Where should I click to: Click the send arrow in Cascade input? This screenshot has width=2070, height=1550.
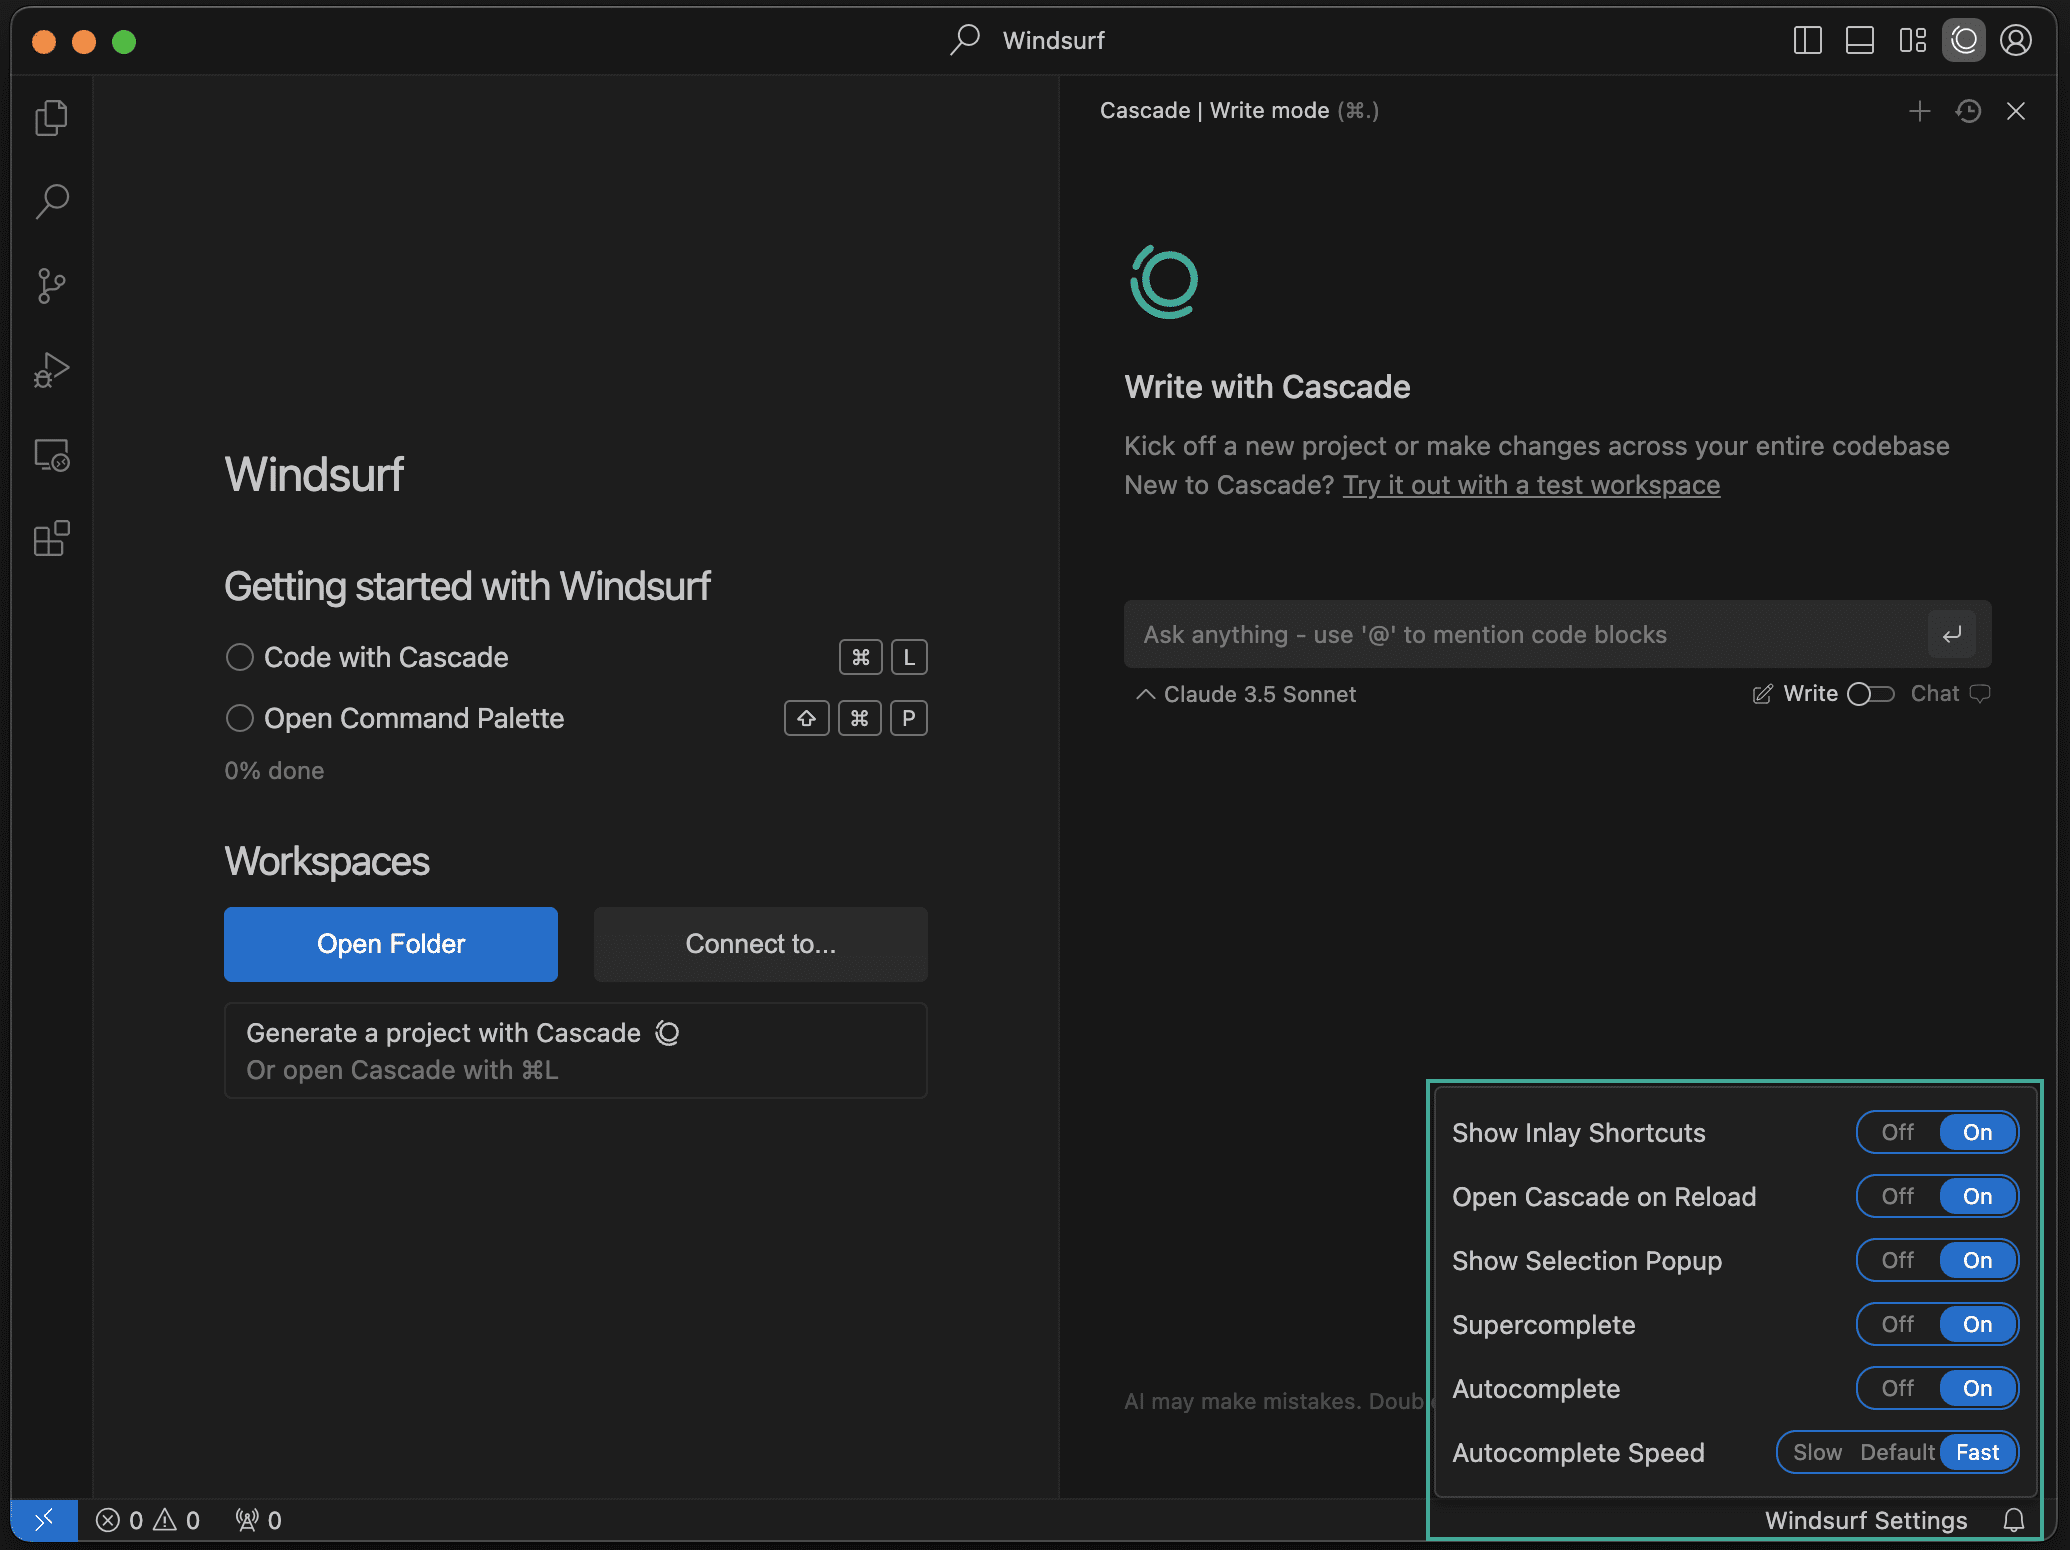1951,634
